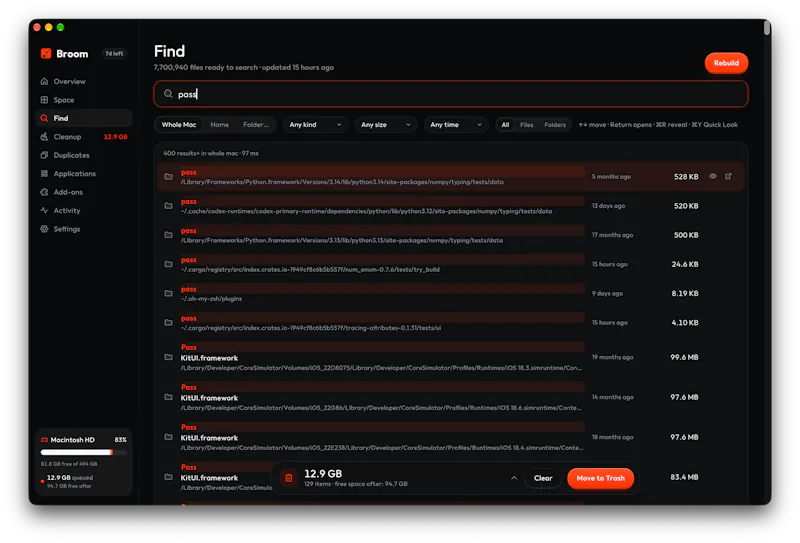The width and height of the screenshot is (800, 543).
Task: Select the Files results filter
Action: (x=527, y=125)
